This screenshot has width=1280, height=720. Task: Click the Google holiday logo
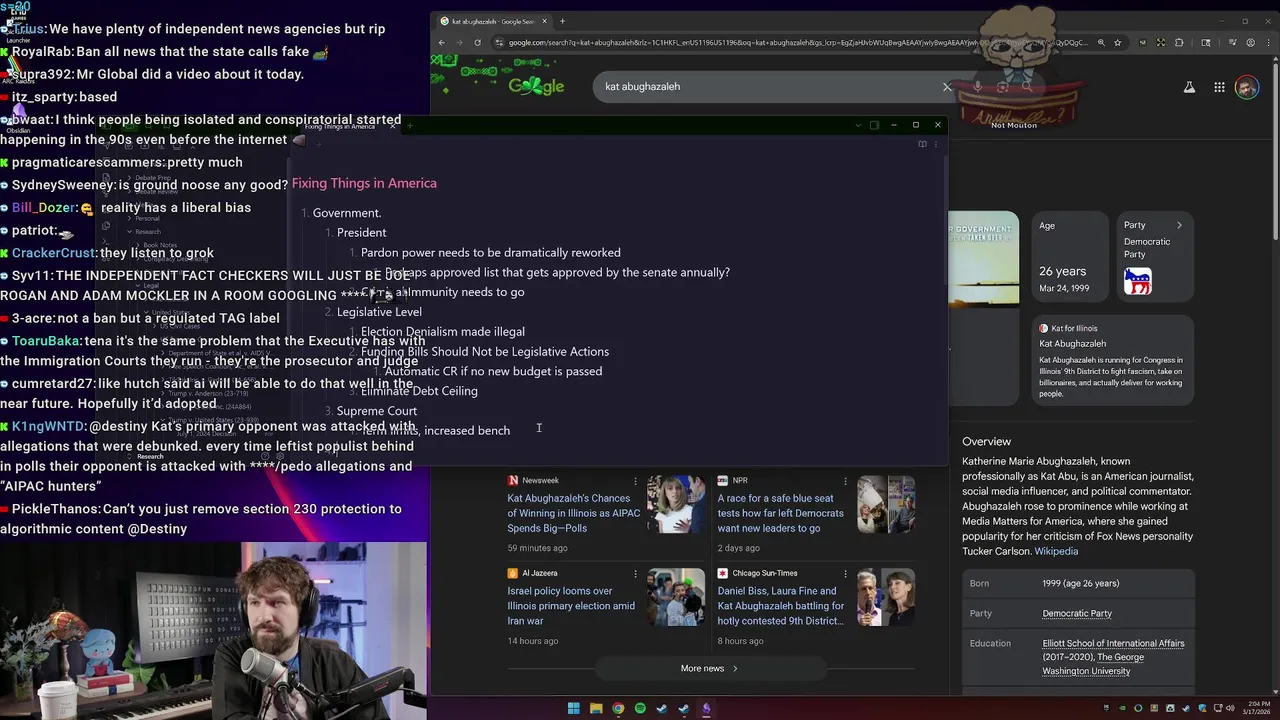(536, 86)
